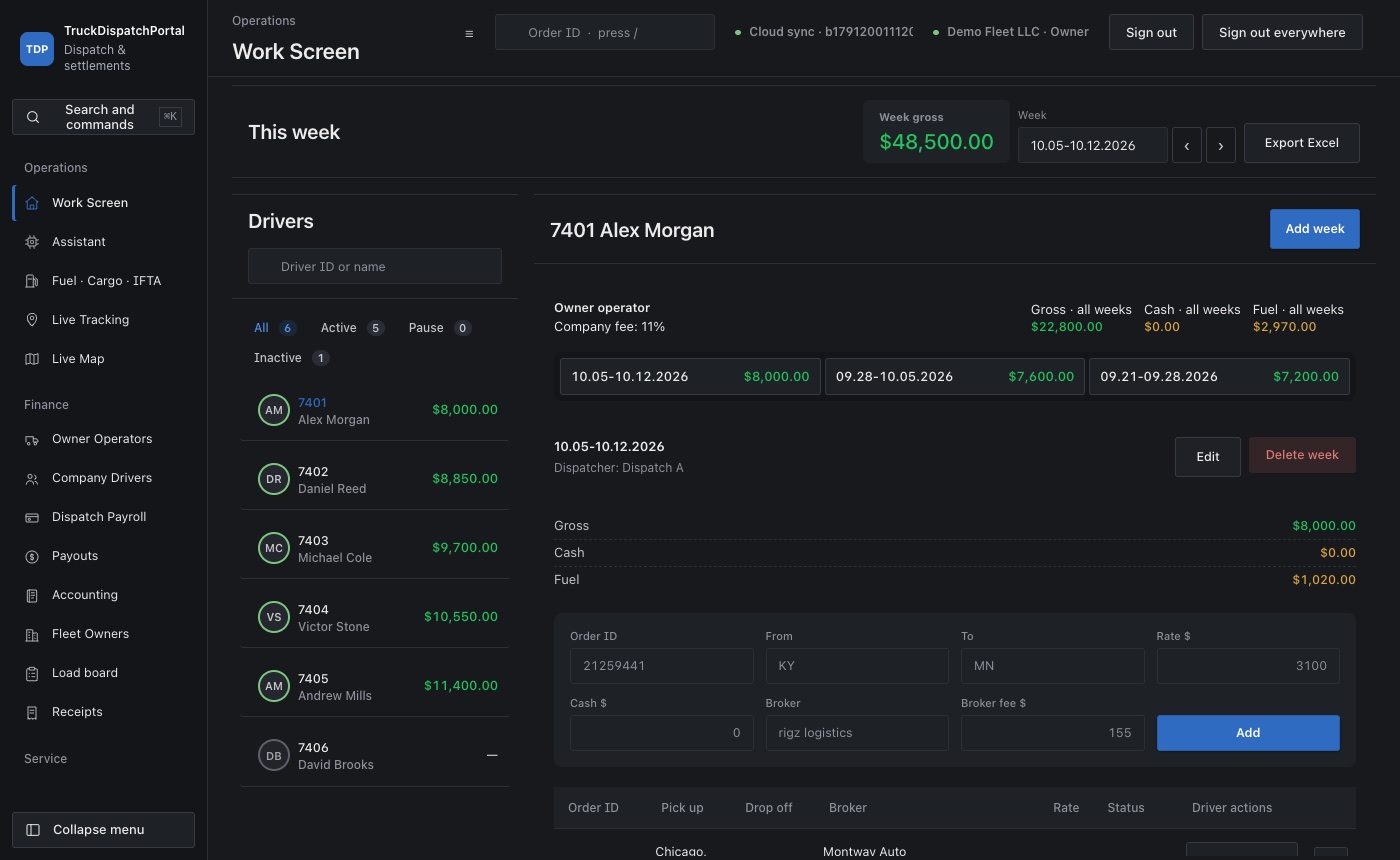Screen dimensions: 1400x860
Task: Click the Edit week button
Action: click(x=1208, y=457)
